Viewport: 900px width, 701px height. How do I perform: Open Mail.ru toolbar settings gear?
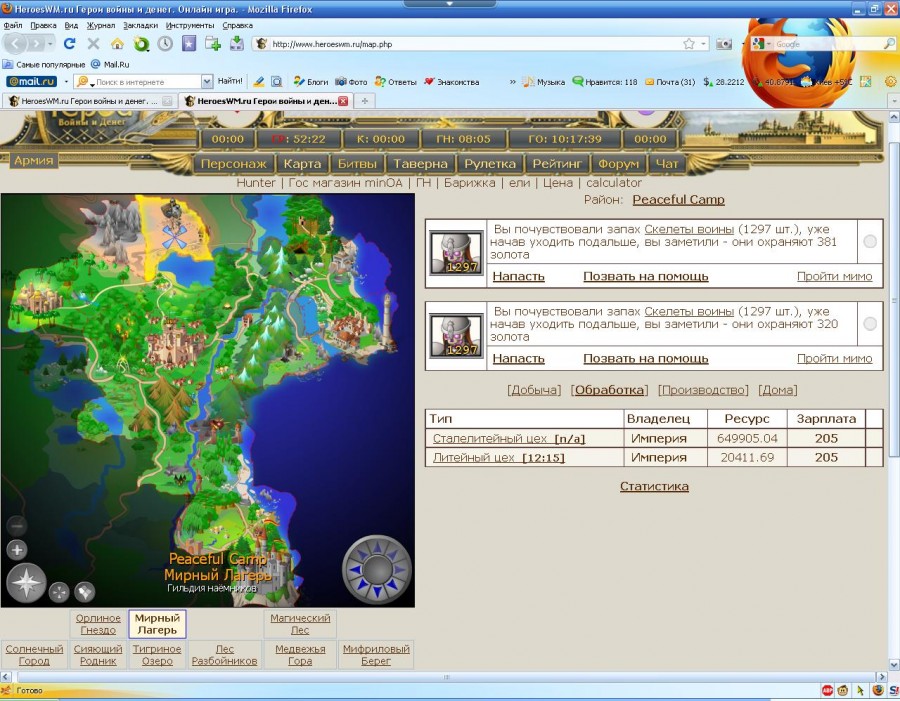pos(890,82)
